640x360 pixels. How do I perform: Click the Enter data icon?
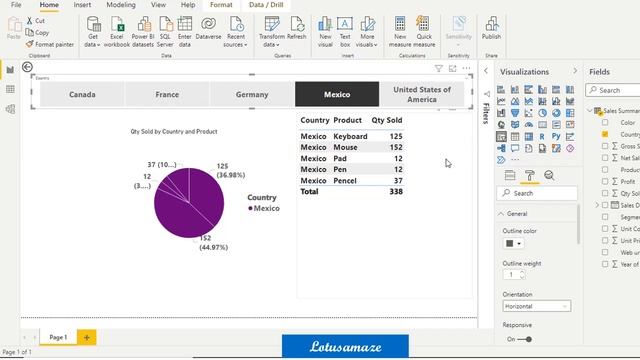[184, 24]
